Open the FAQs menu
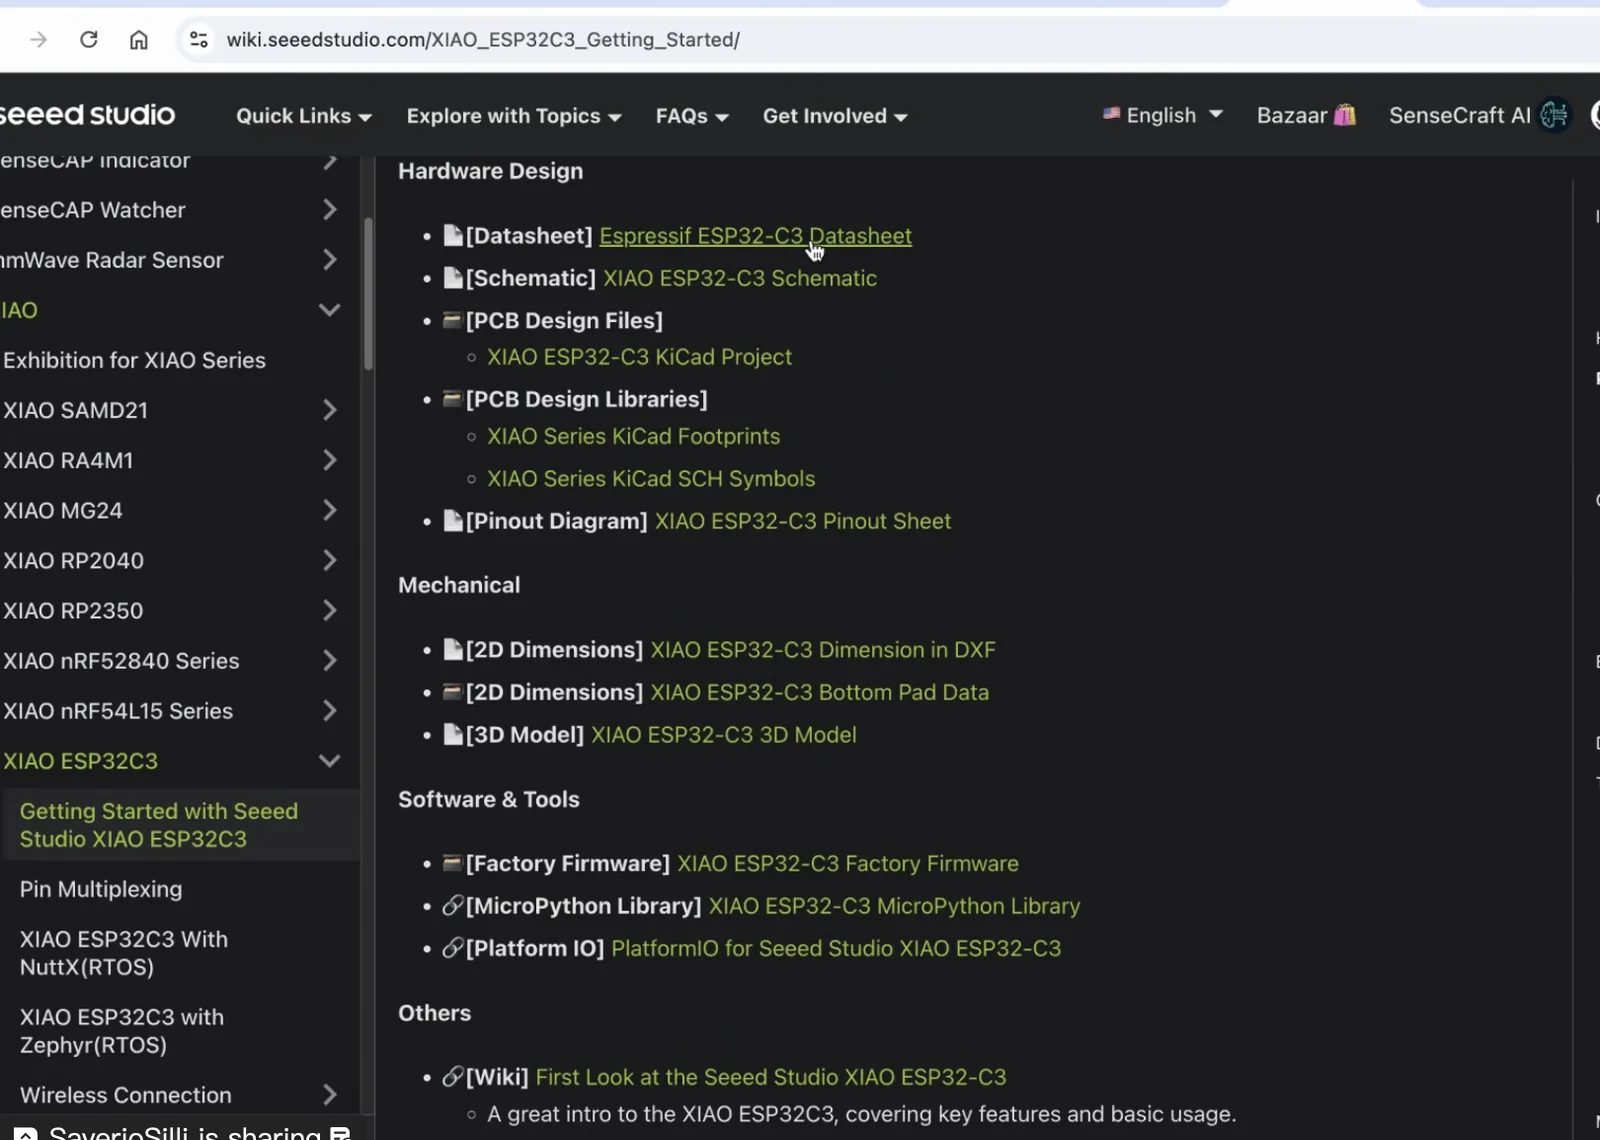Viewport: 1600px width, 1140px height. (x=692, y=116)
